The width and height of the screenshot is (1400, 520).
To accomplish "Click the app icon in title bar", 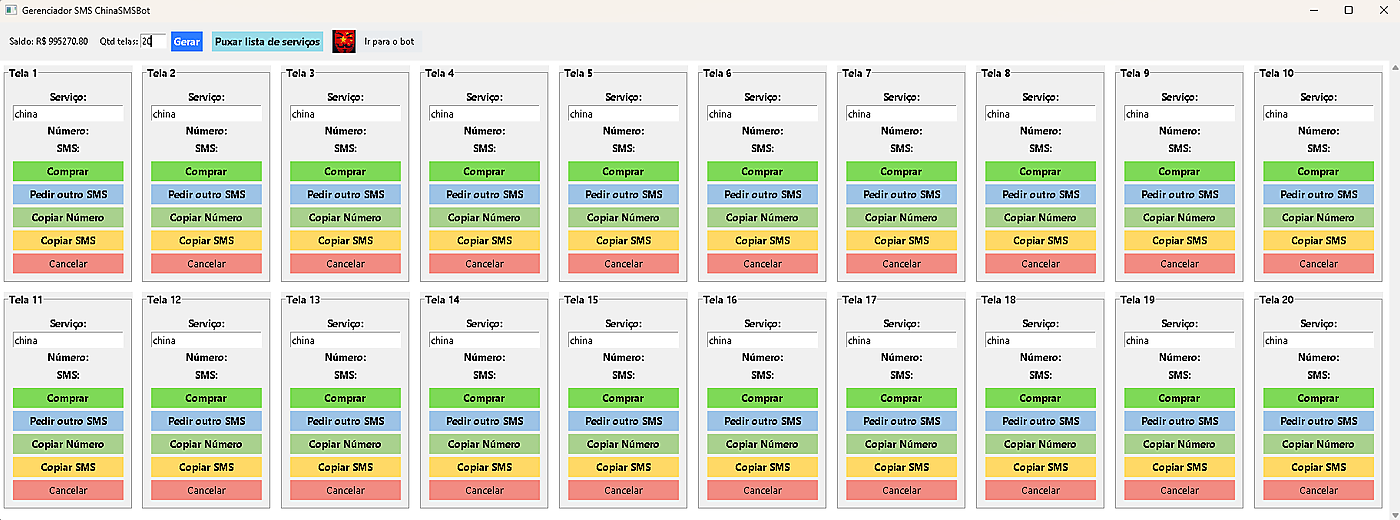I will tap(12, 10).
